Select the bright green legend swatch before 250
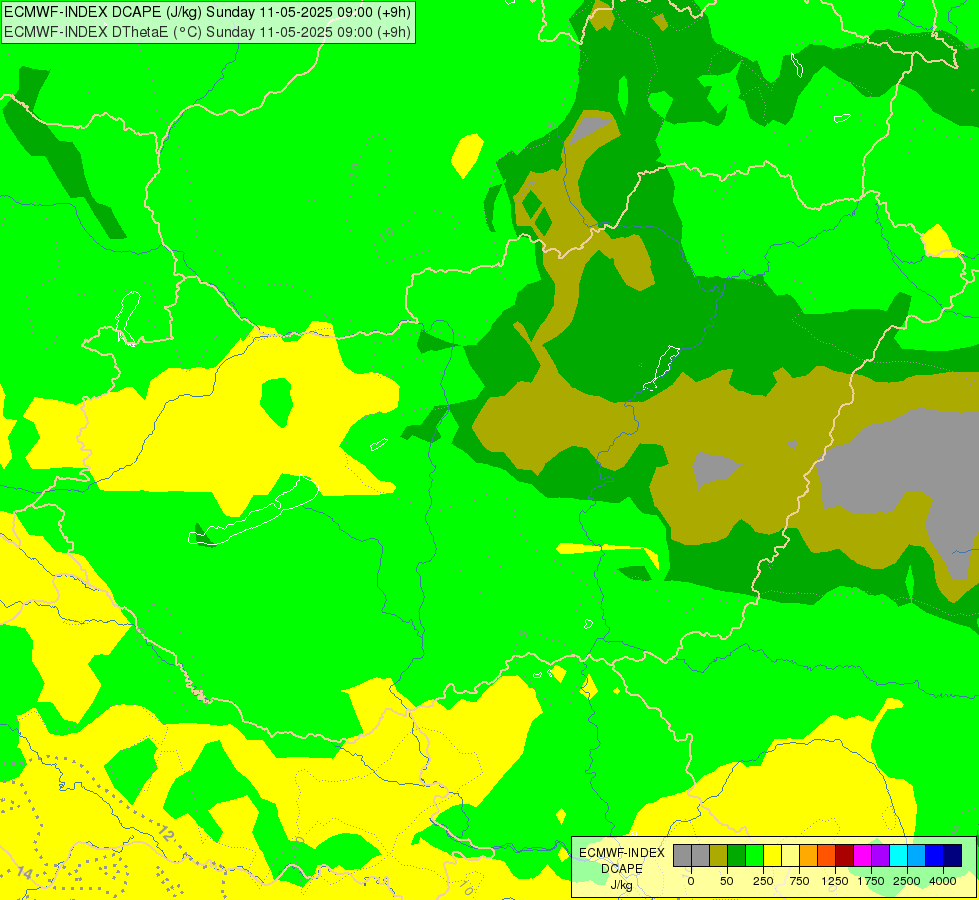Image resolution: width=979 pixels, height=900 pixels. coord(755,855)
